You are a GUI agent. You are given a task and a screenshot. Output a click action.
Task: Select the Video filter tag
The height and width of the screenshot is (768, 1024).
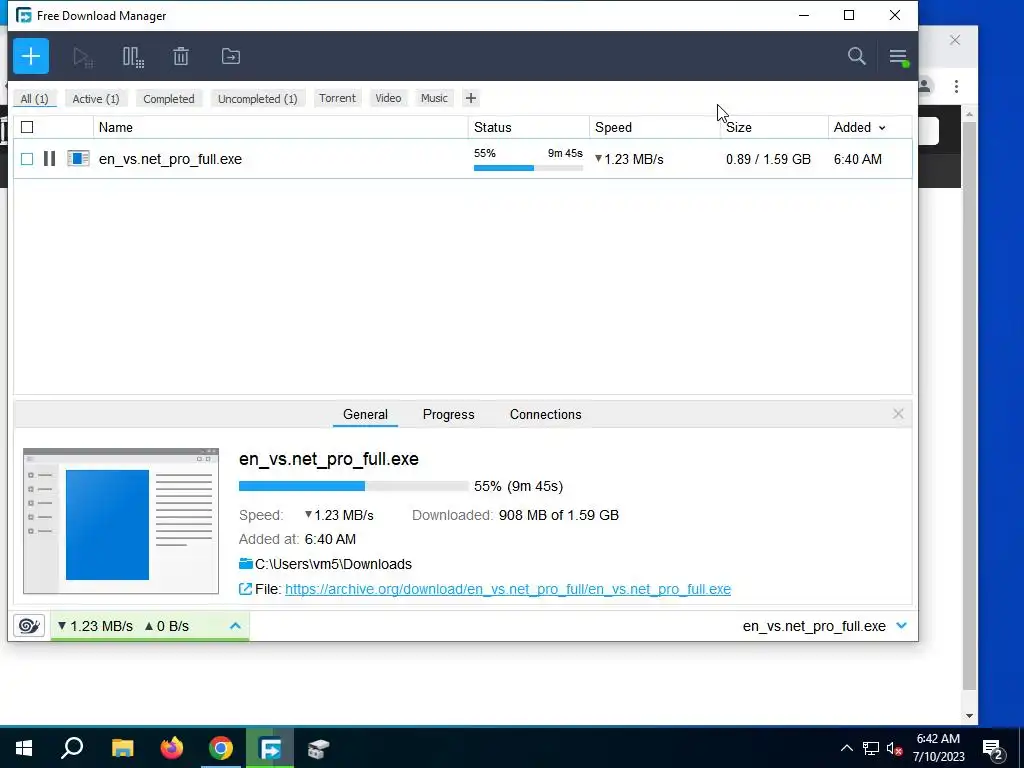(388, 98)
